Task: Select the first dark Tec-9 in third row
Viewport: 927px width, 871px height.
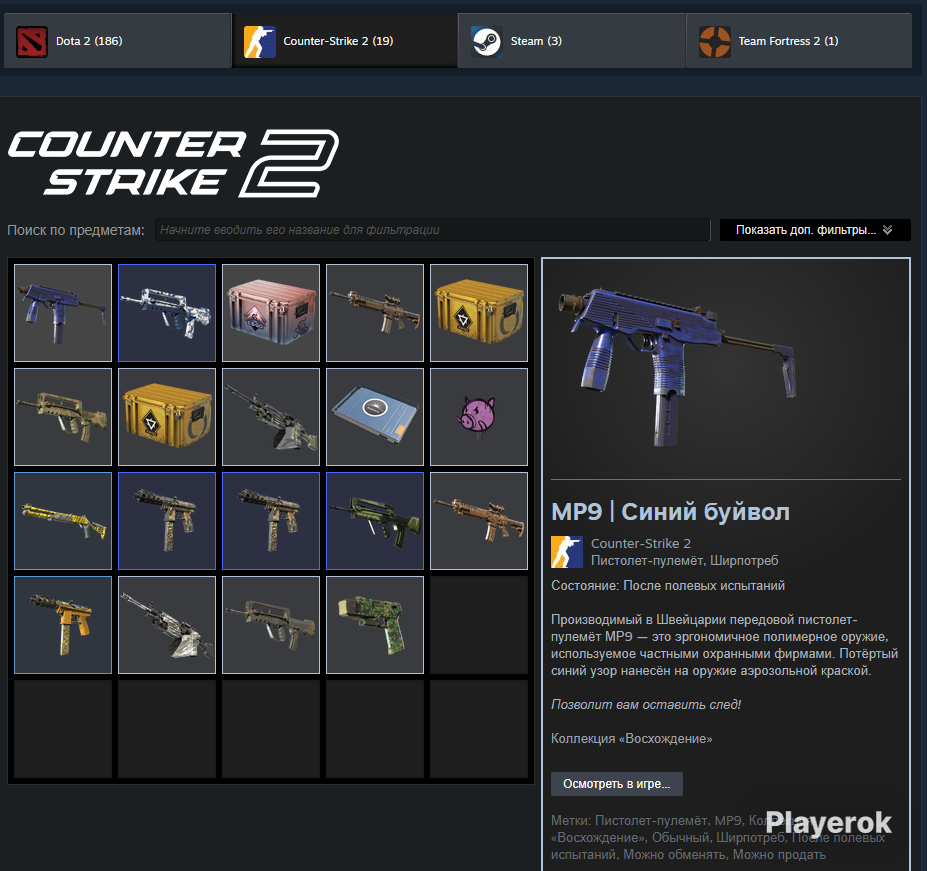Action: [167, 521]
